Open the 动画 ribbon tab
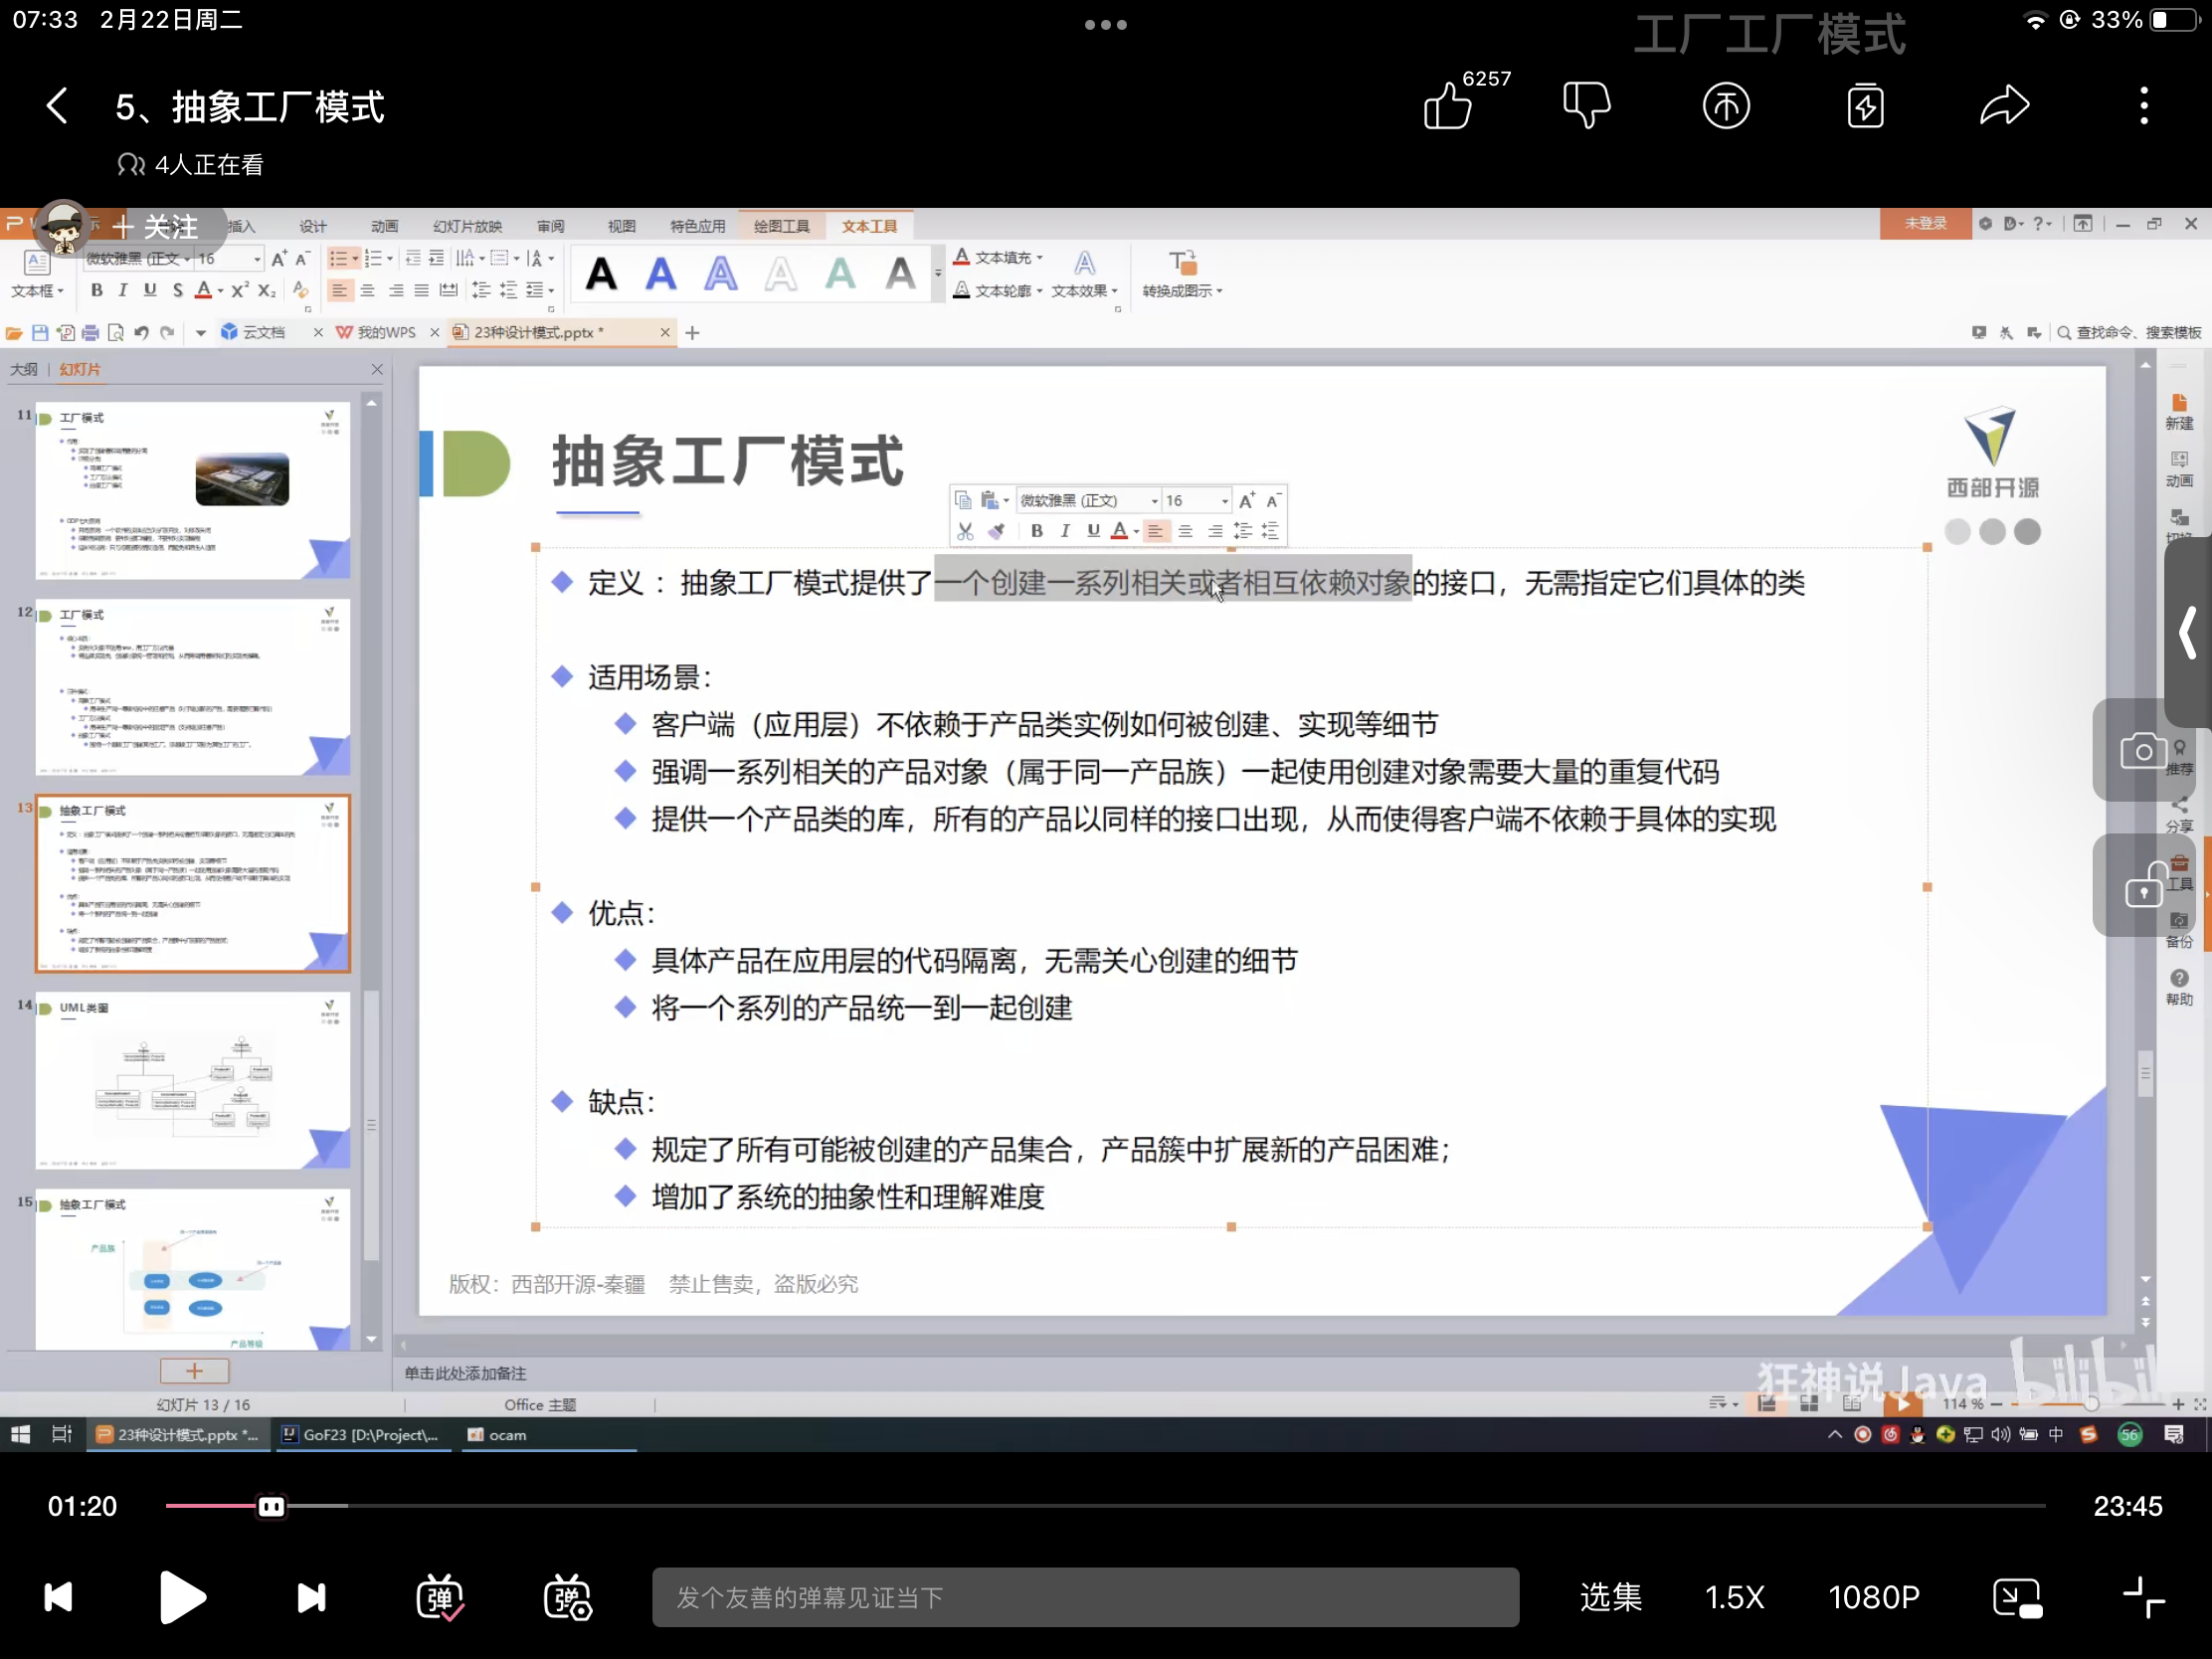 [384, 226]
